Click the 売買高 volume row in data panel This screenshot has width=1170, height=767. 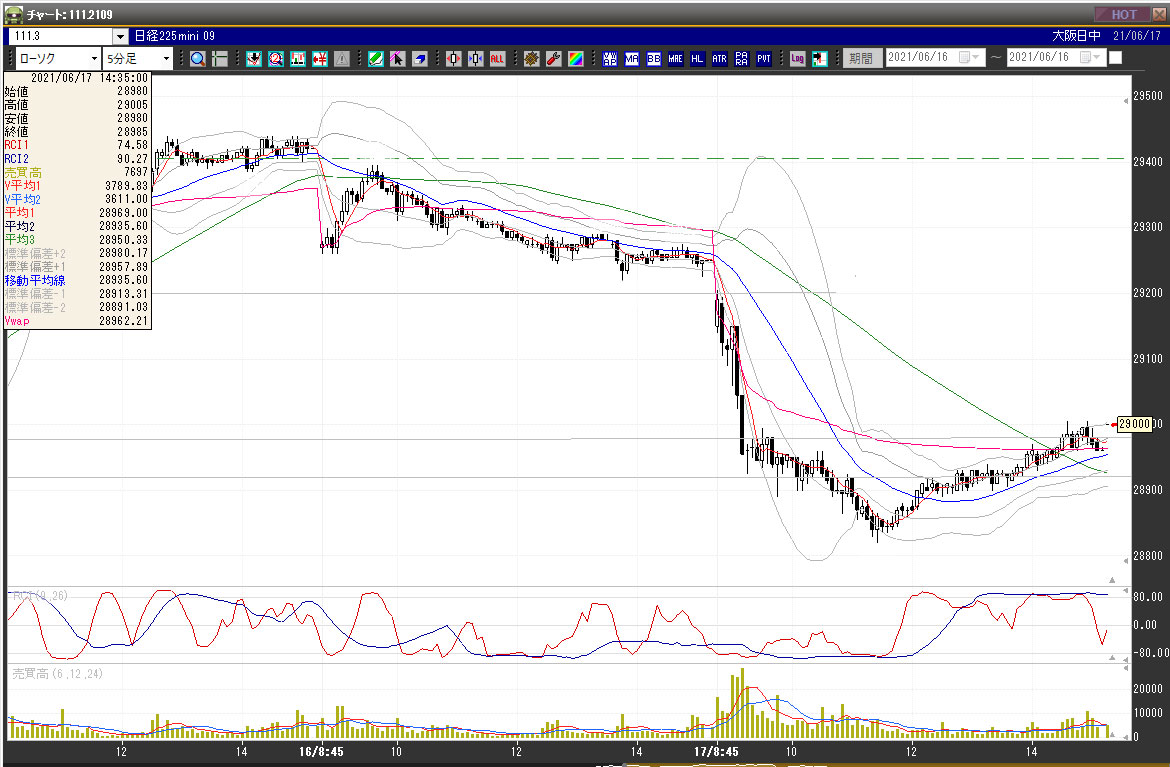(x=77, y=172)
